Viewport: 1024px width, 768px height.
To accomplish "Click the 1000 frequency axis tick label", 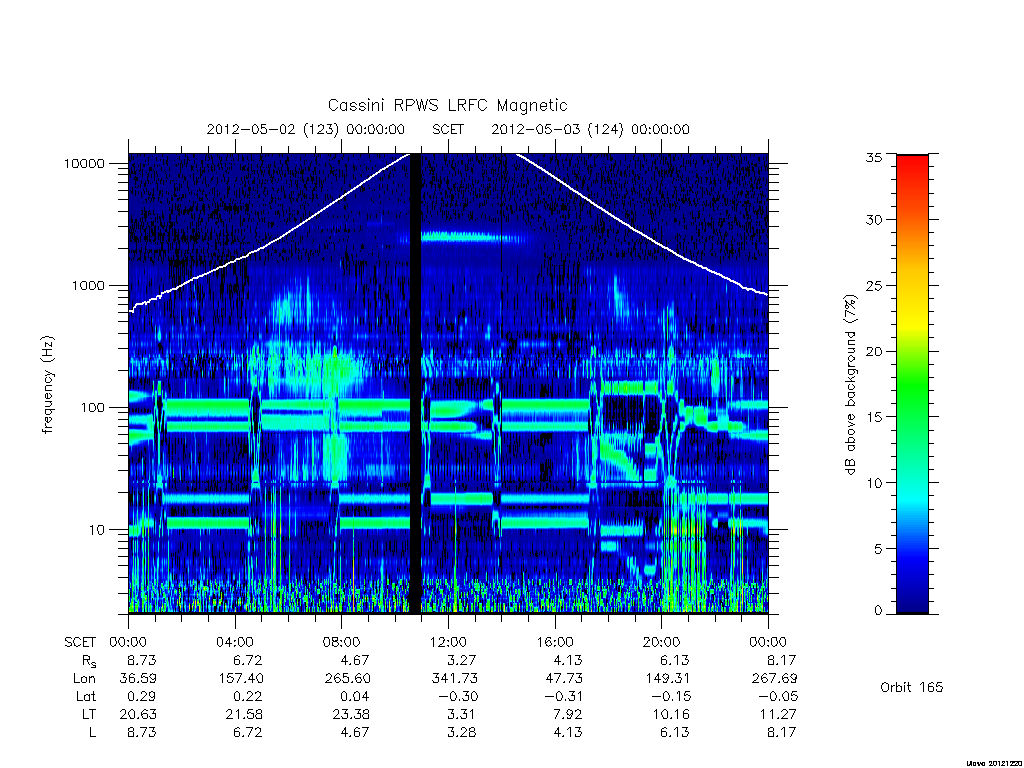I will coord(88,286).
